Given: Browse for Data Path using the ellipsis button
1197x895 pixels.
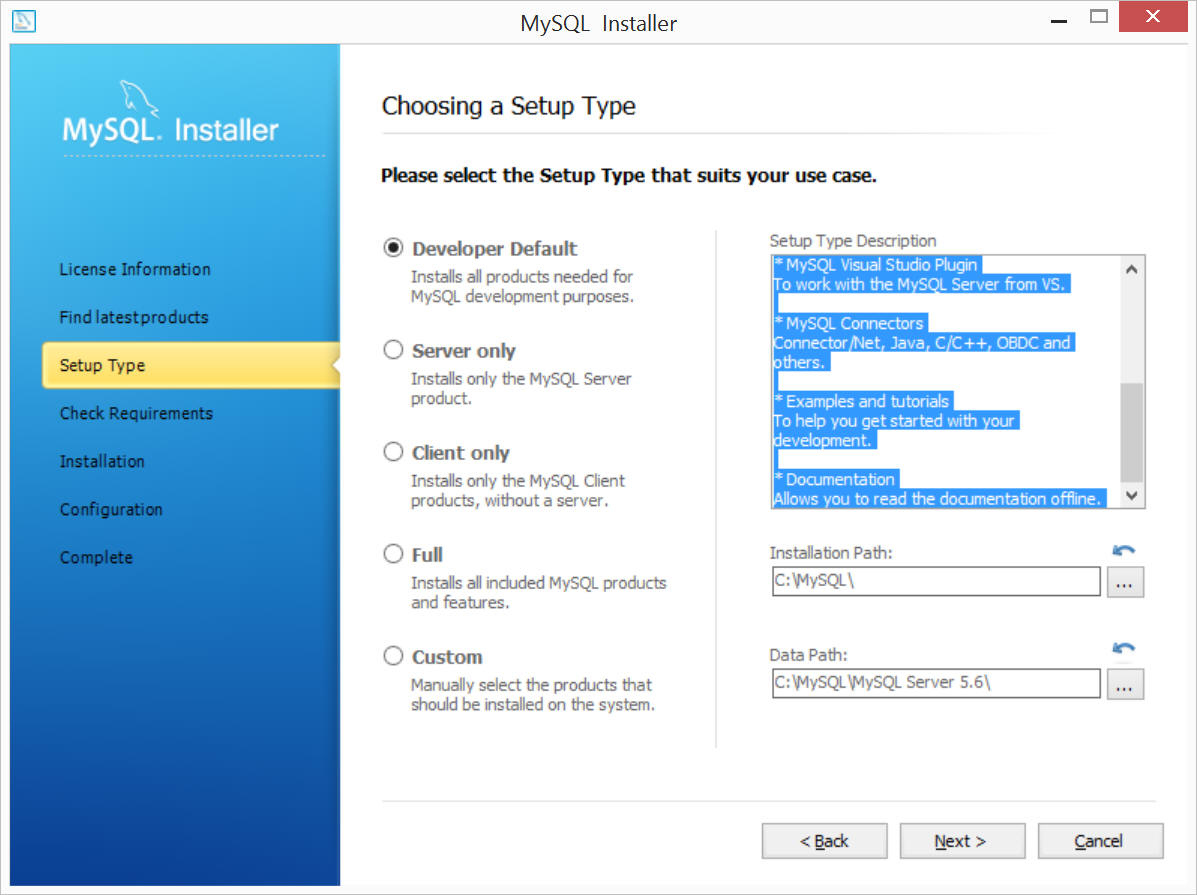Looking at the screenshot, I should (x=1124, y=684).
